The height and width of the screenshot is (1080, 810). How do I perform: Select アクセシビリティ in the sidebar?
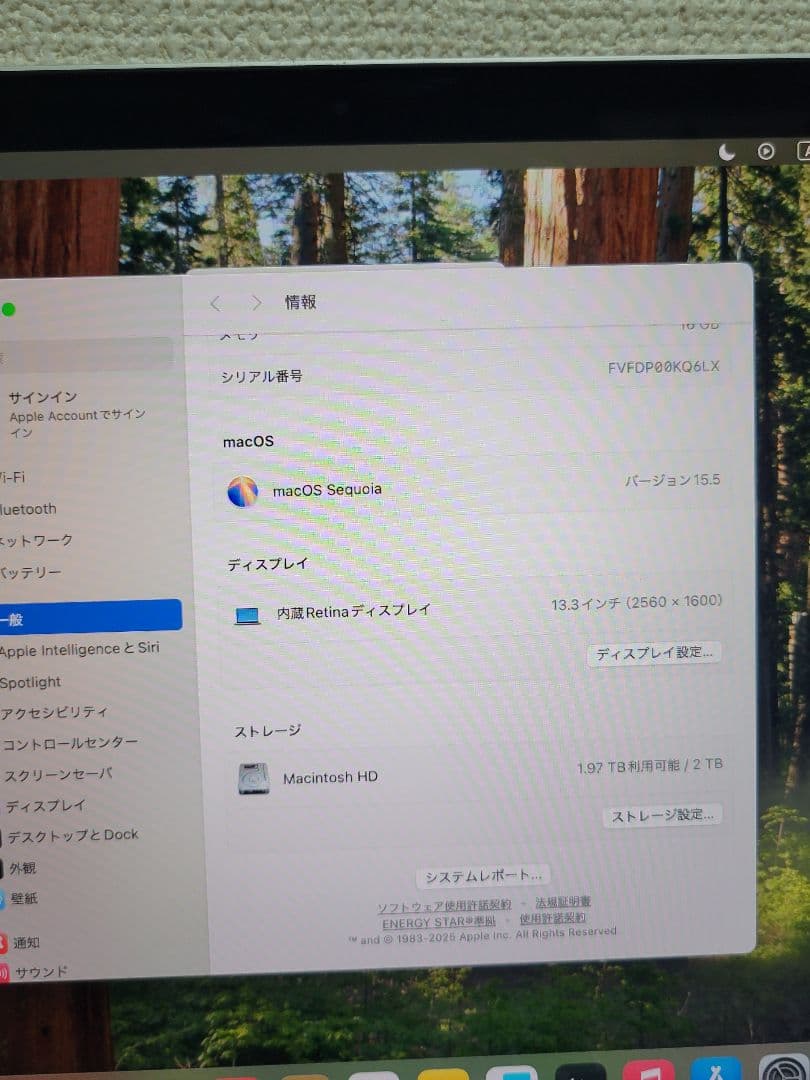coord(54,712)
